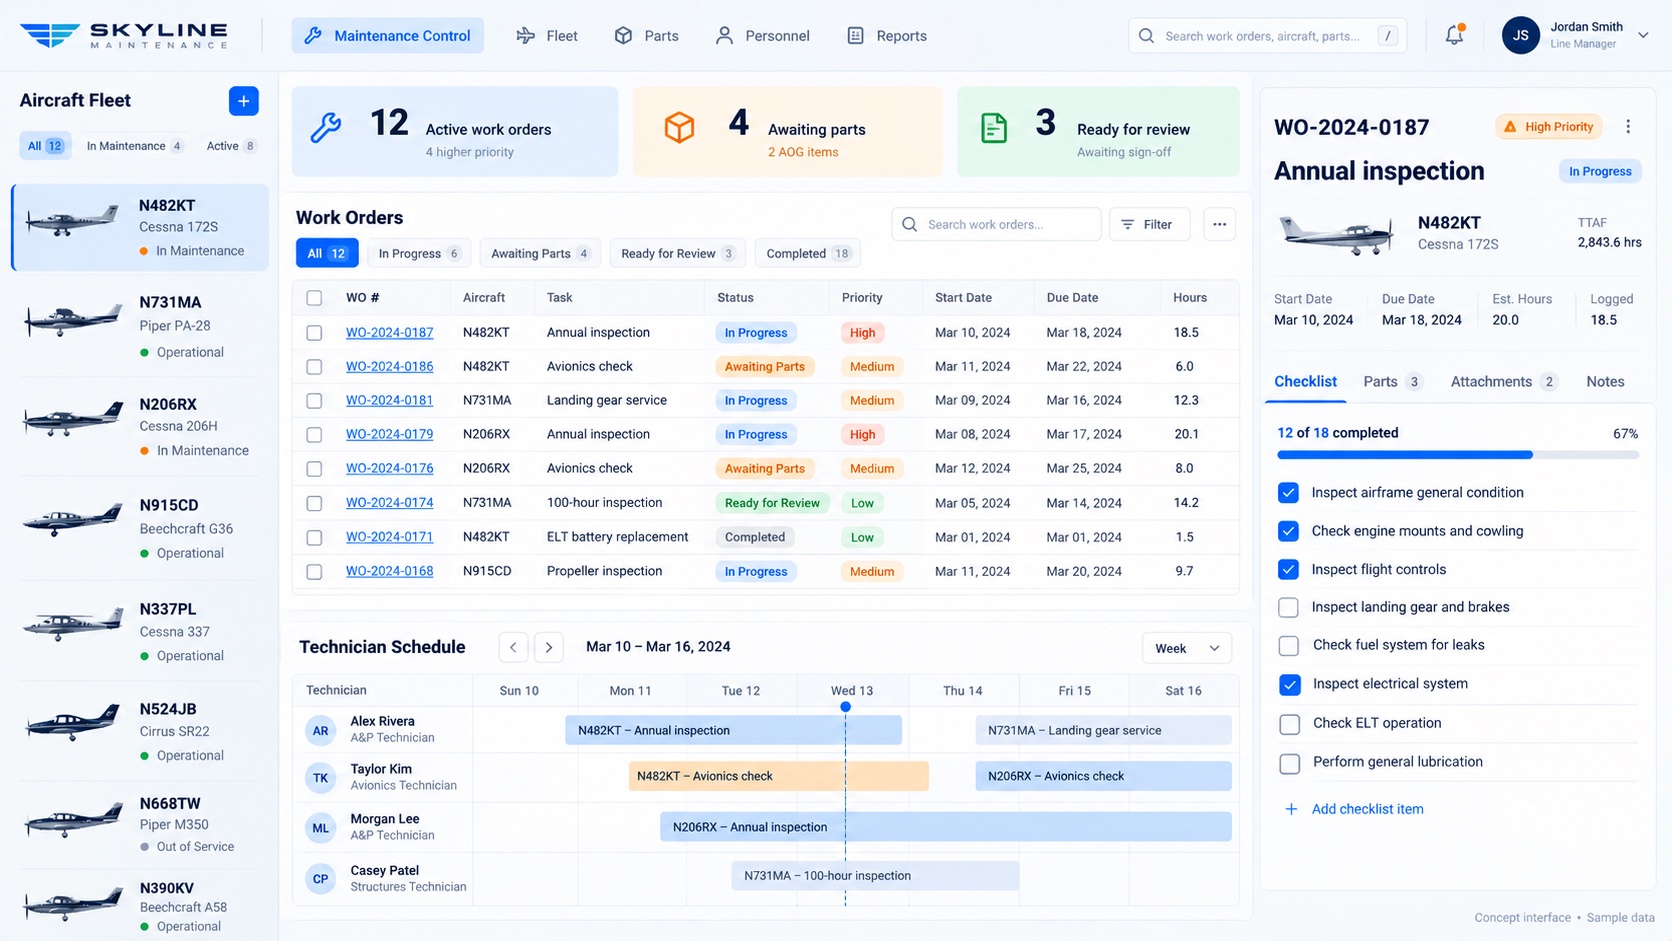Click the Awaiting parts box icon
Viewport: 1672px width, 941px height.
pos(679,128)
